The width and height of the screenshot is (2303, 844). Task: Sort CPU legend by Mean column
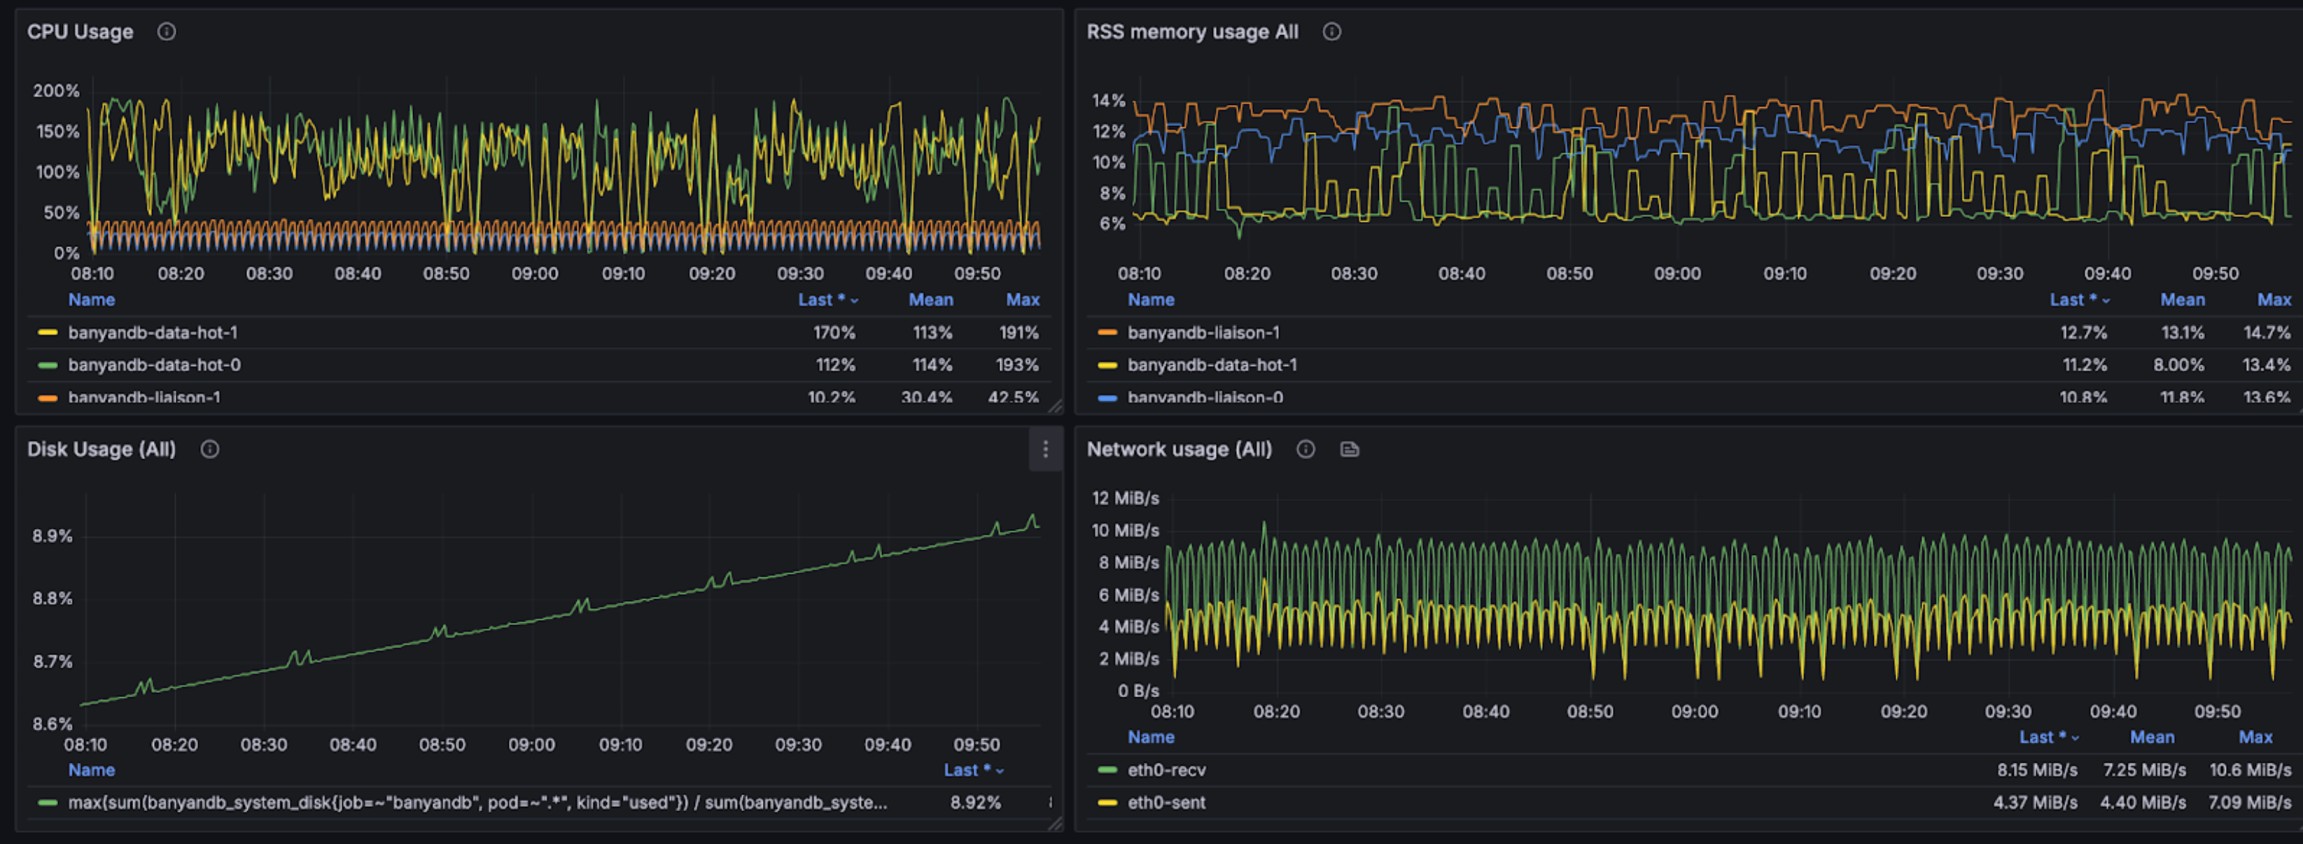tap(930, 300)
